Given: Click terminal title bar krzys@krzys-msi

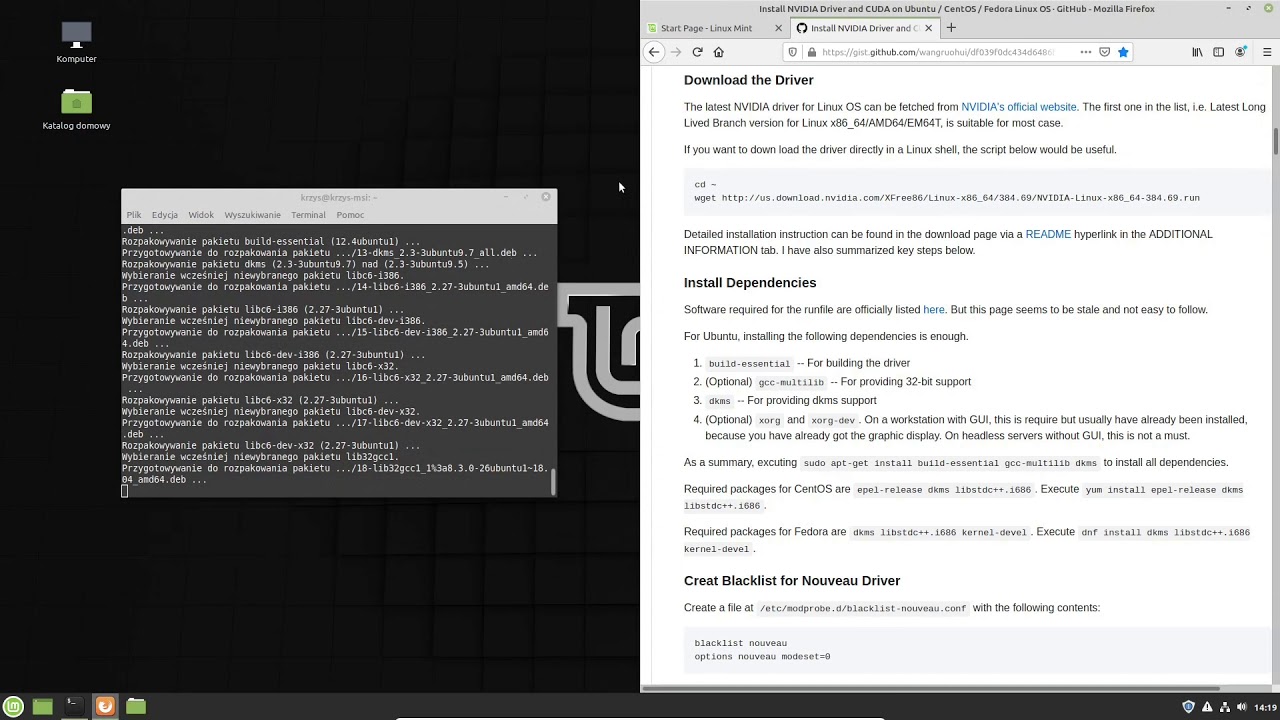Looking at the screenshot, I should click(x=338, y=198).
